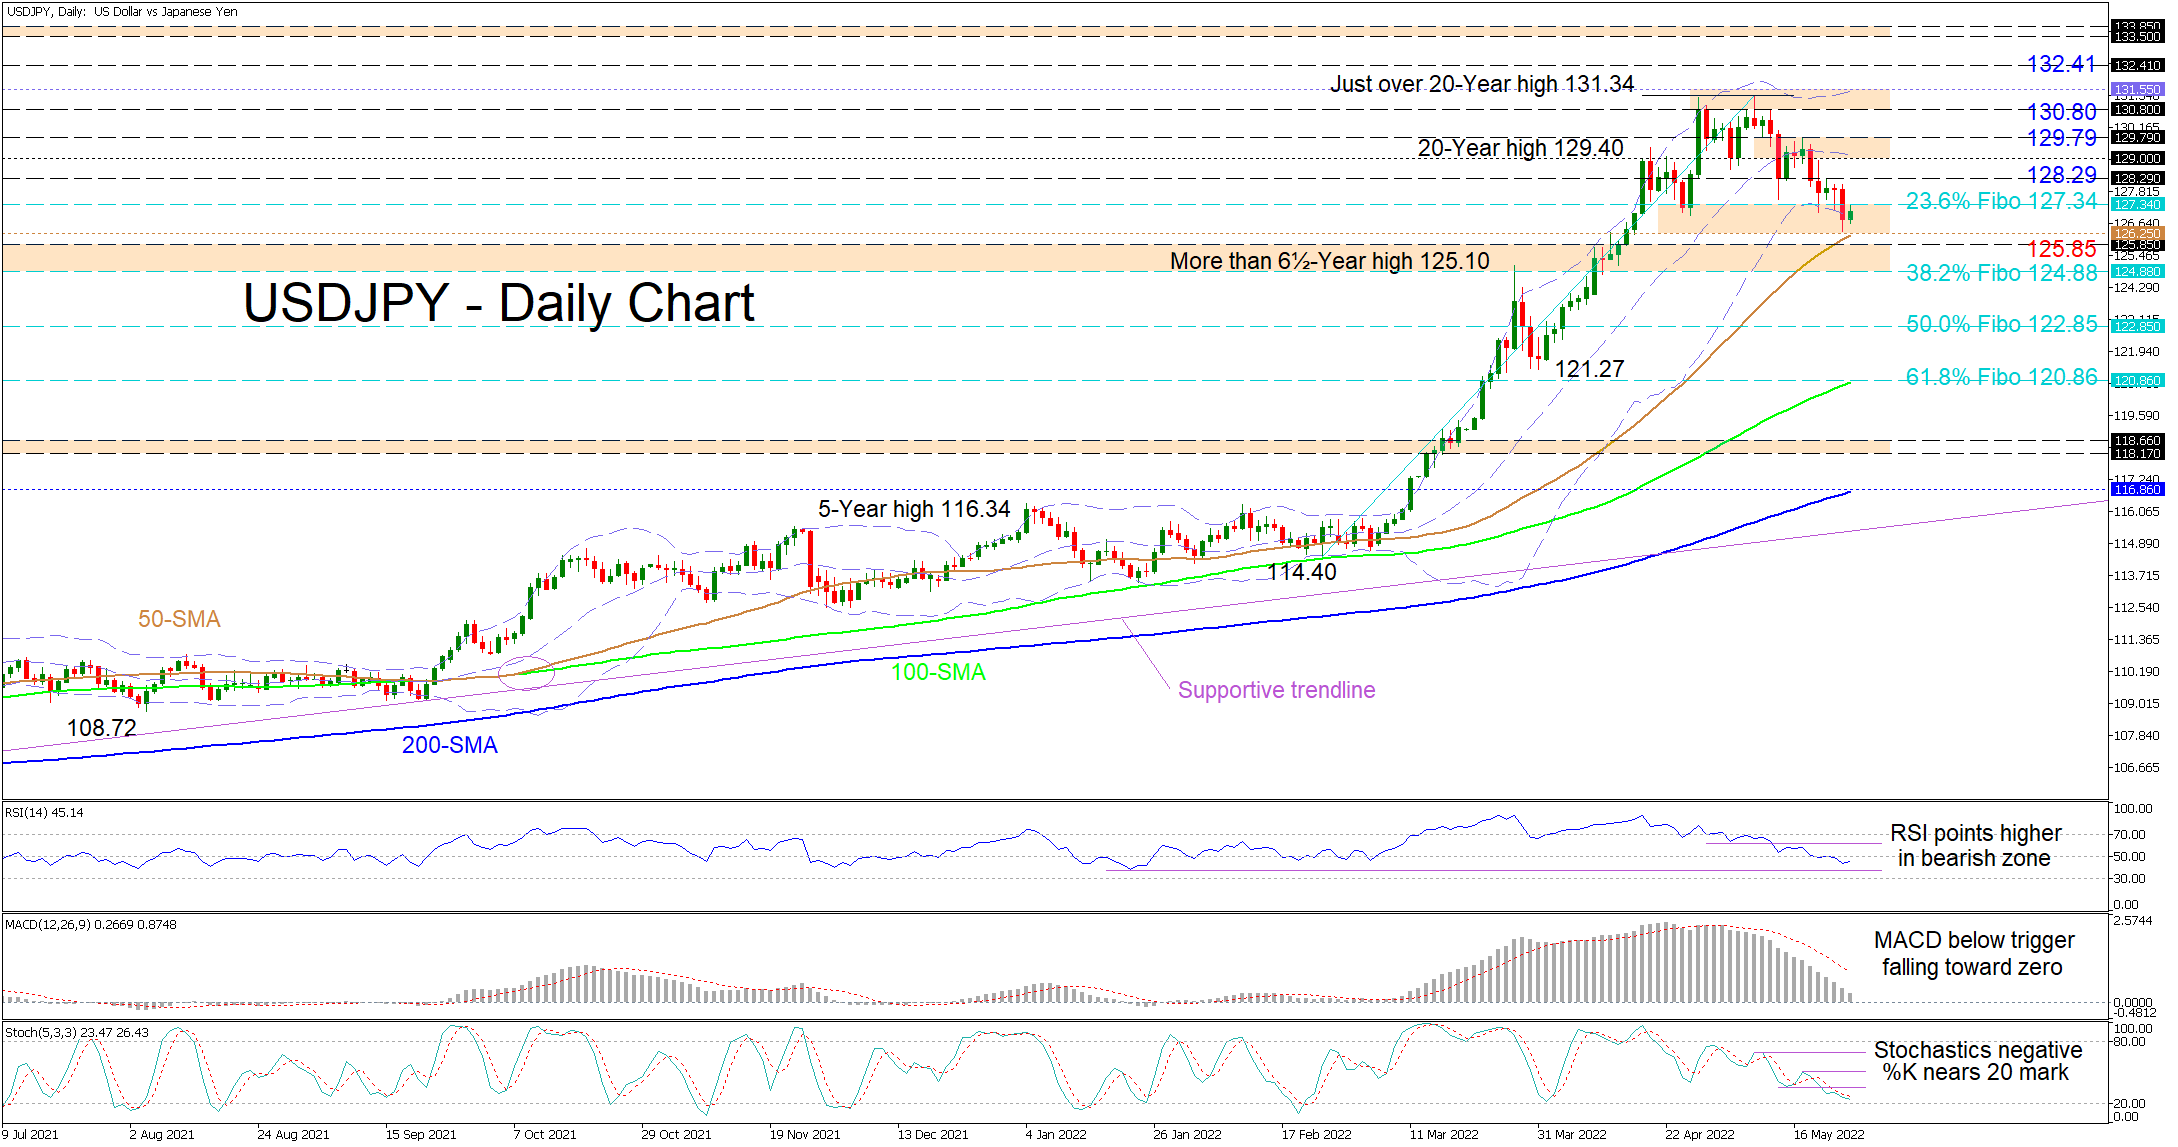Click the USDJPY - Daily Chart title
Screen dimensions: 2178x1147
click(498, 303)
